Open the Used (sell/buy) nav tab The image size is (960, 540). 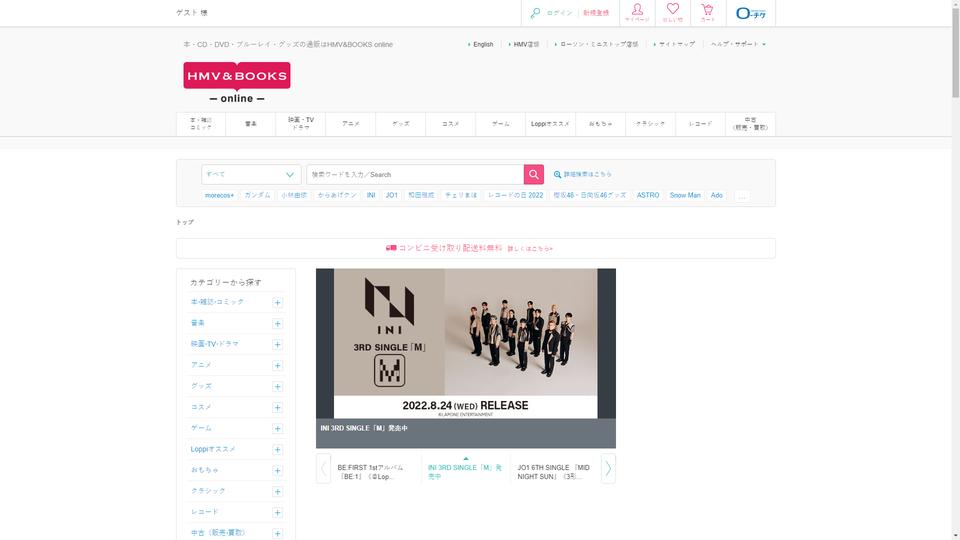751,124
